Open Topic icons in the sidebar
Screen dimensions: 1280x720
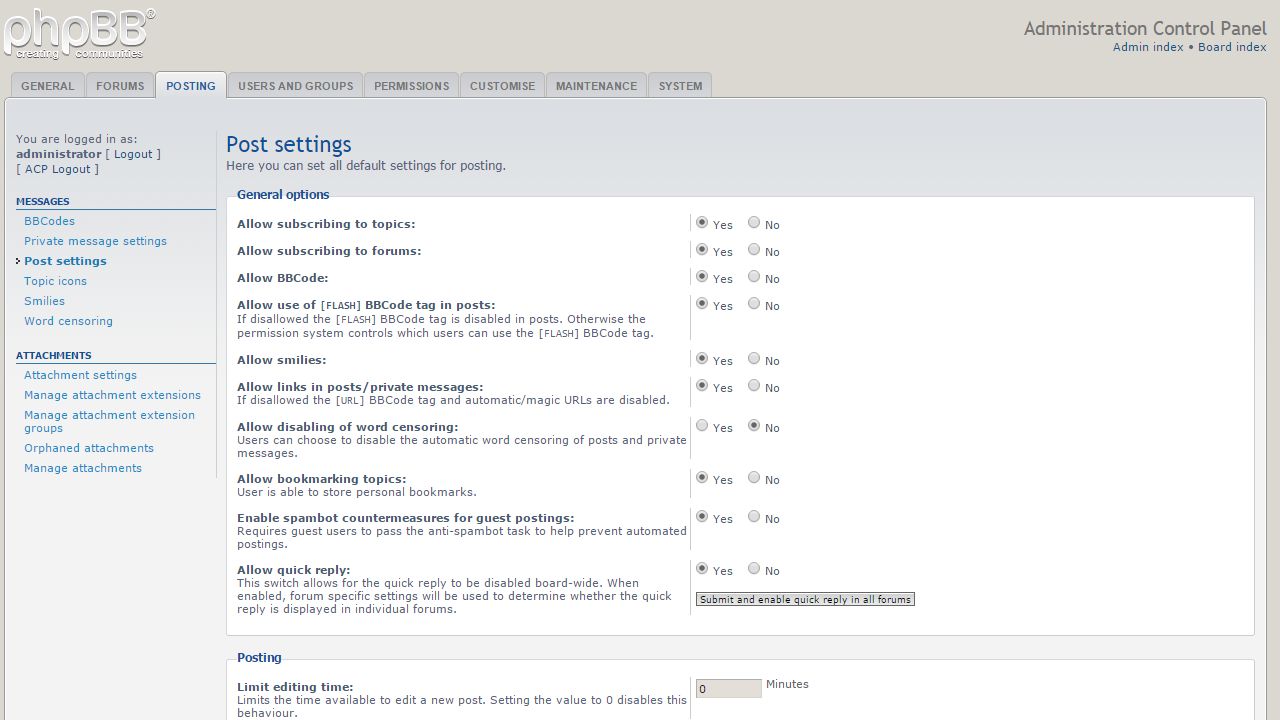pyautogui.click(x=55, y=281)
